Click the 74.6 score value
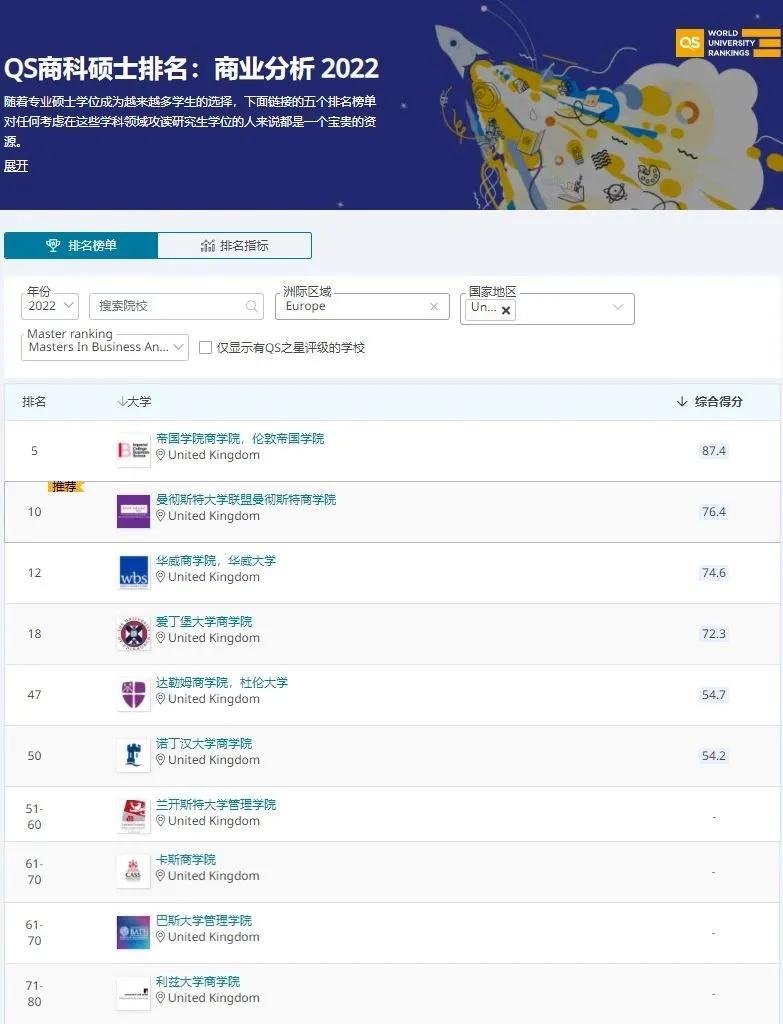Image resolution: width=783 pixels, height=1024 pixels. (714, 573)
